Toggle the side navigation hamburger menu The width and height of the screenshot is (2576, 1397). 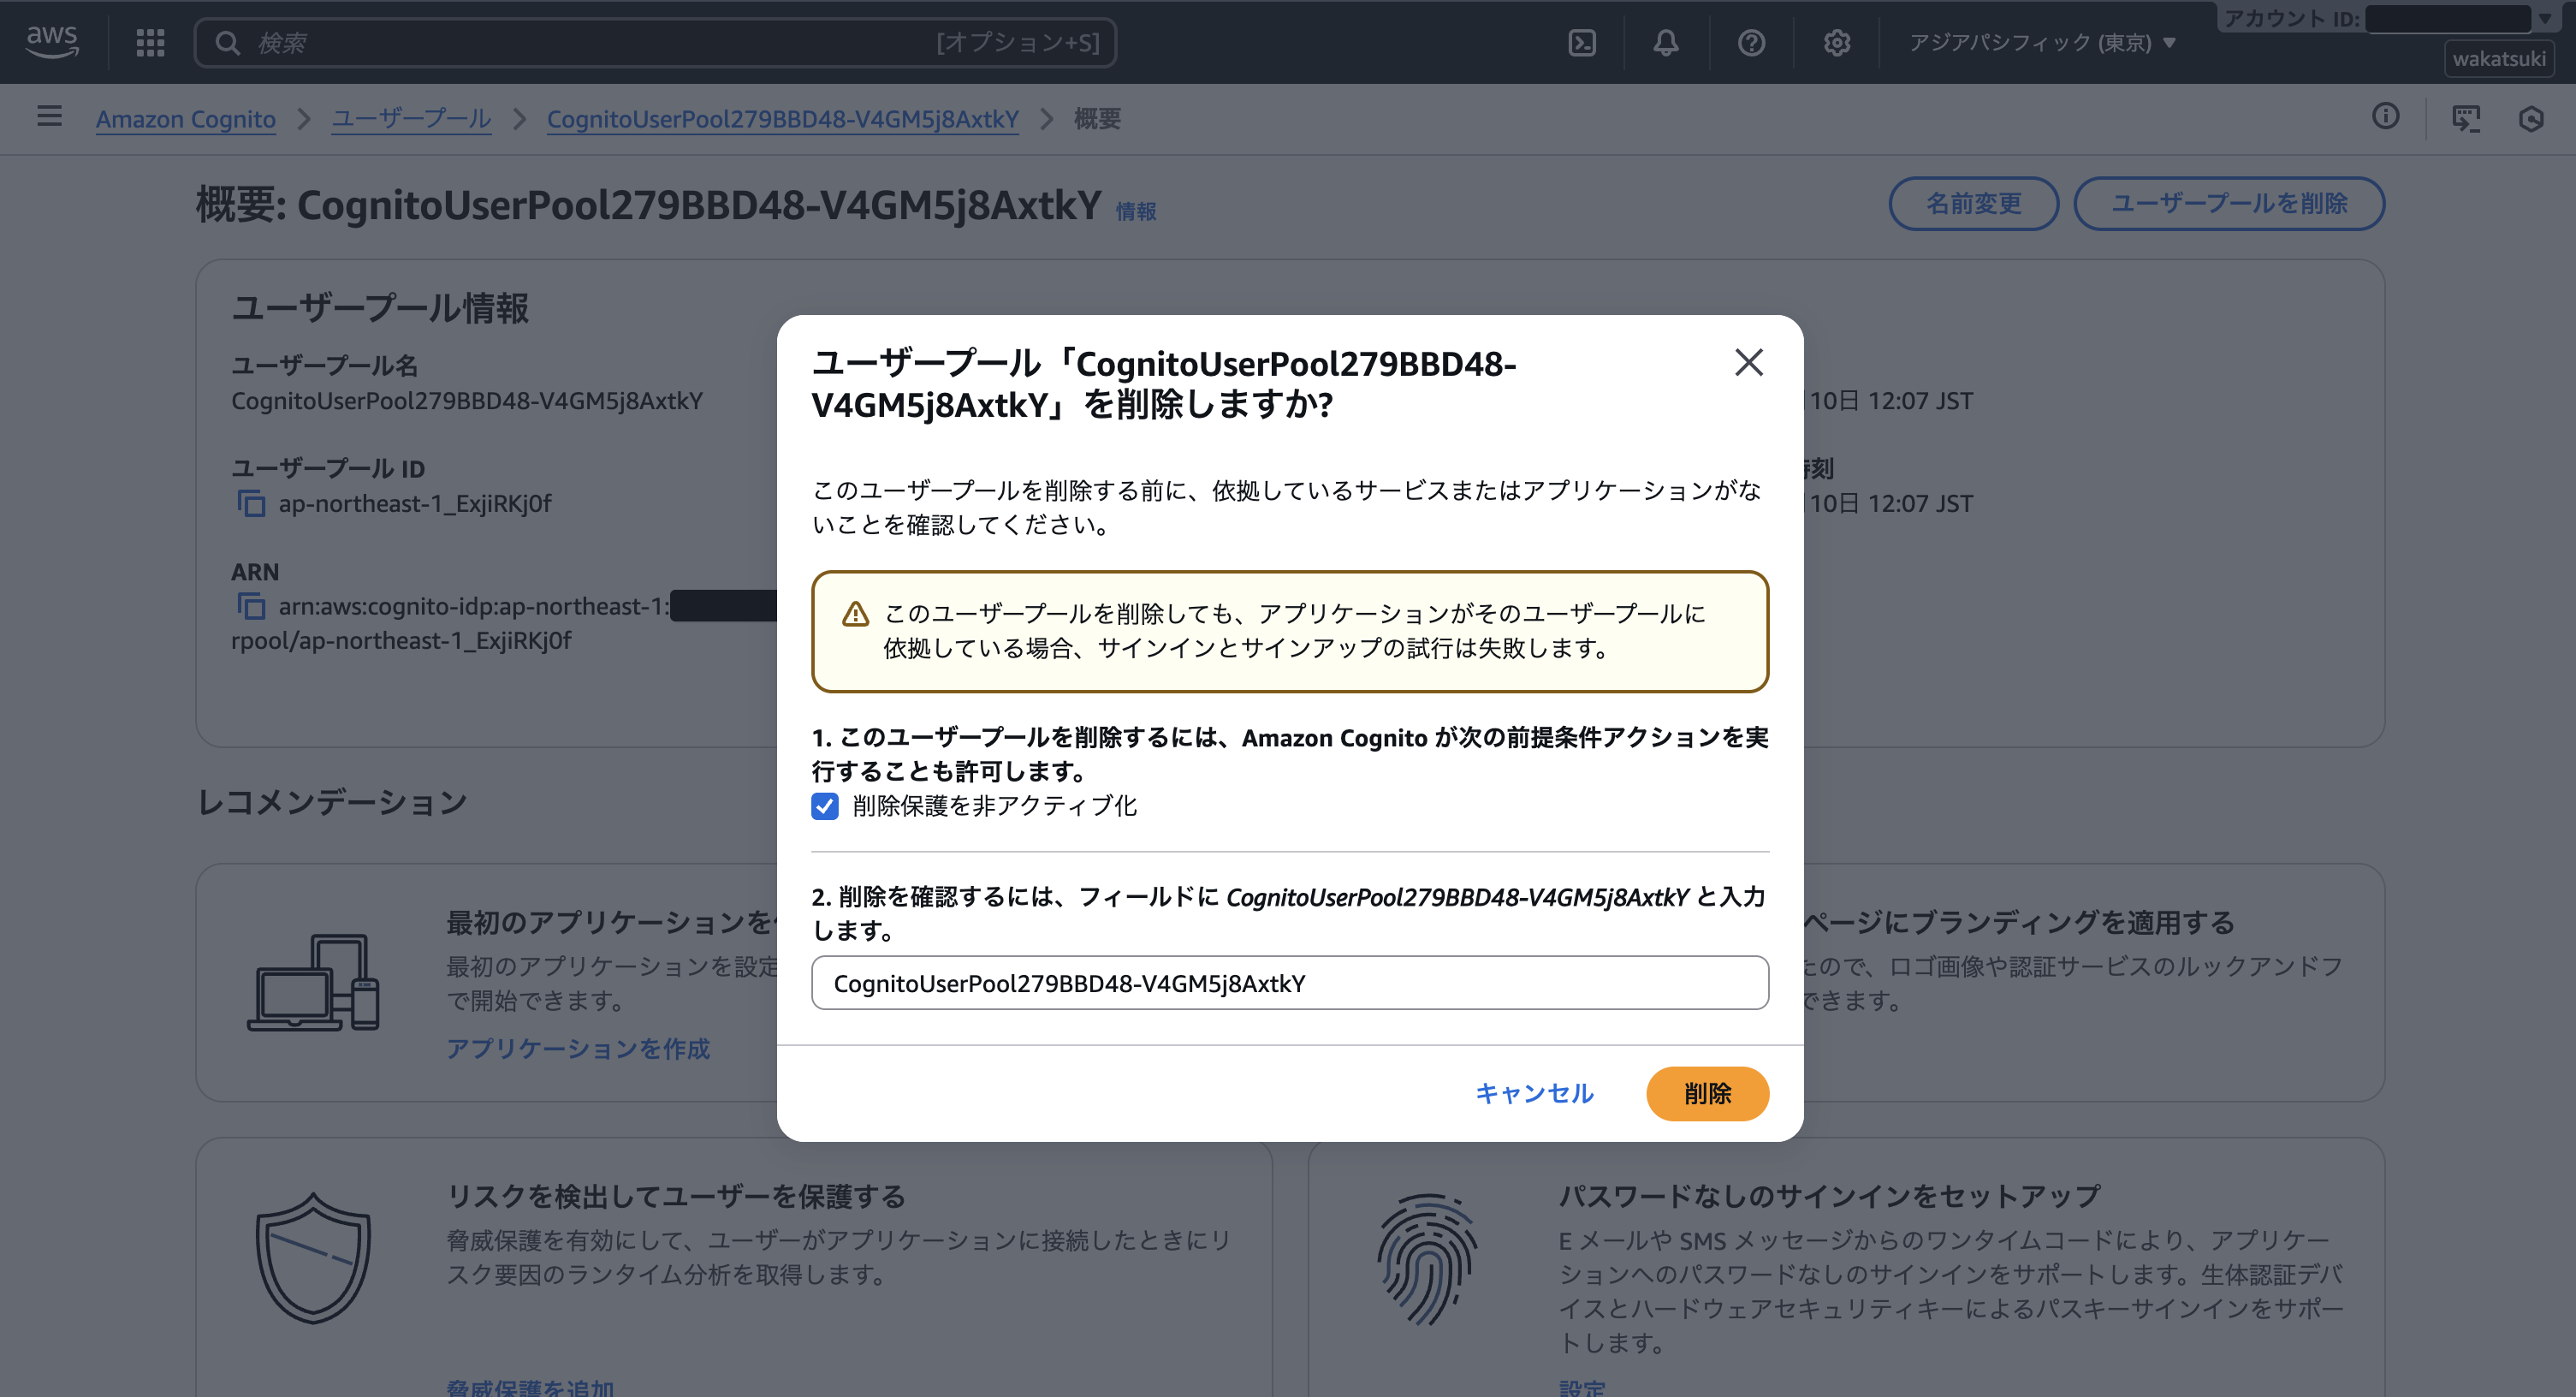click(49, 117)
